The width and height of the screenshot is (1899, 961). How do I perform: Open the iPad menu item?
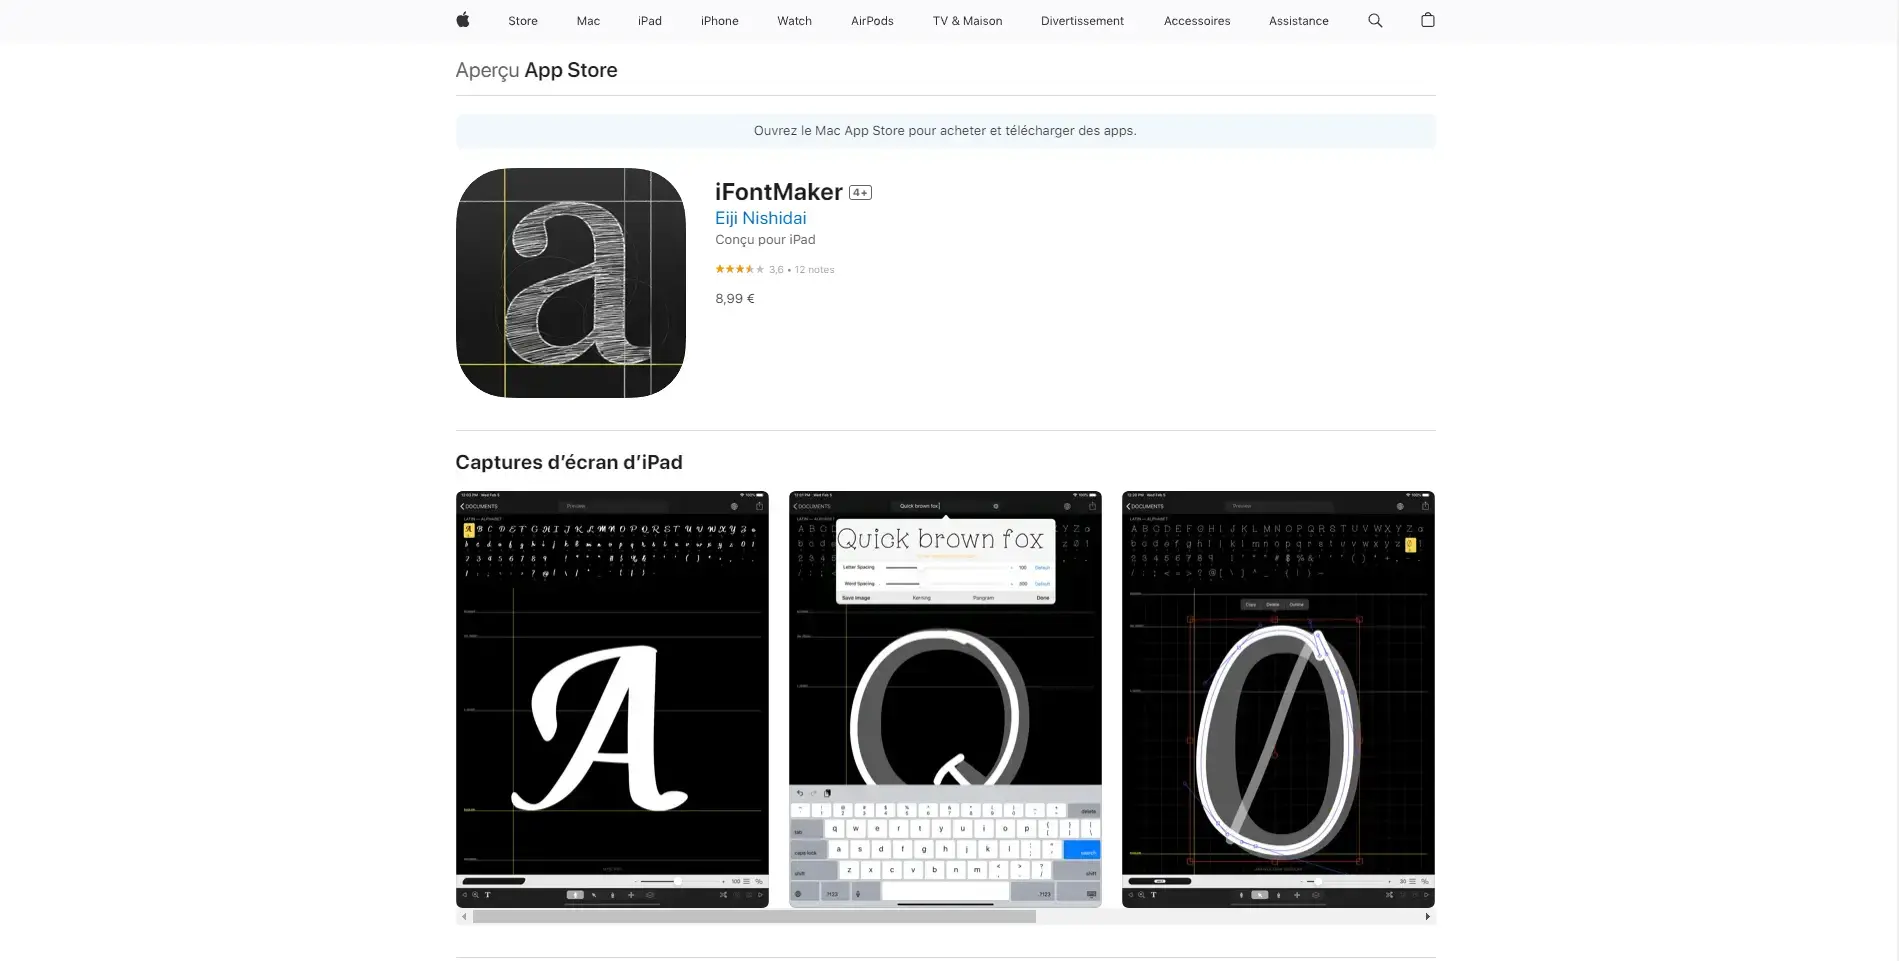coord(650,21)
